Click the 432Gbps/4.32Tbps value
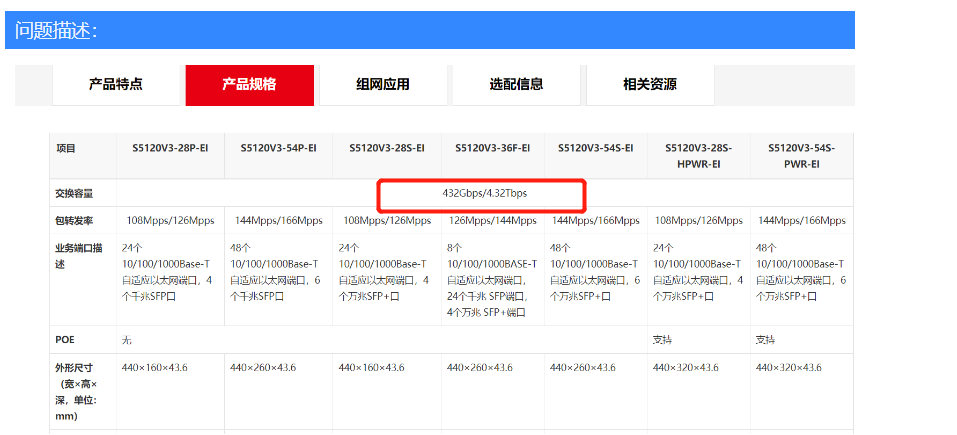The height and width of the screenshot is (435, 957). point(485,193)
